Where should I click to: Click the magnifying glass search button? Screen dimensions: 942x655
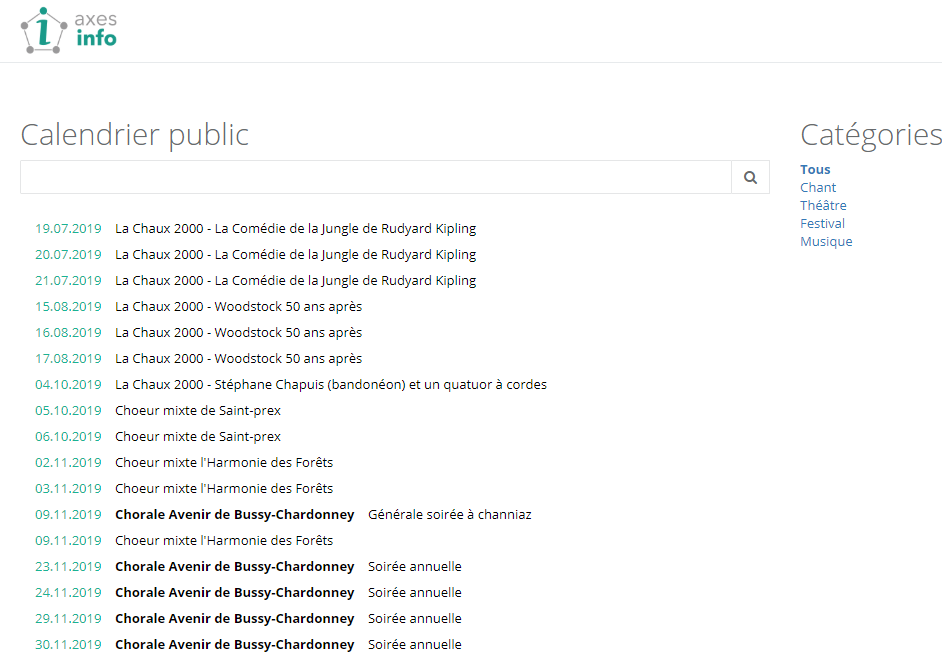click(x=750, y=177)
